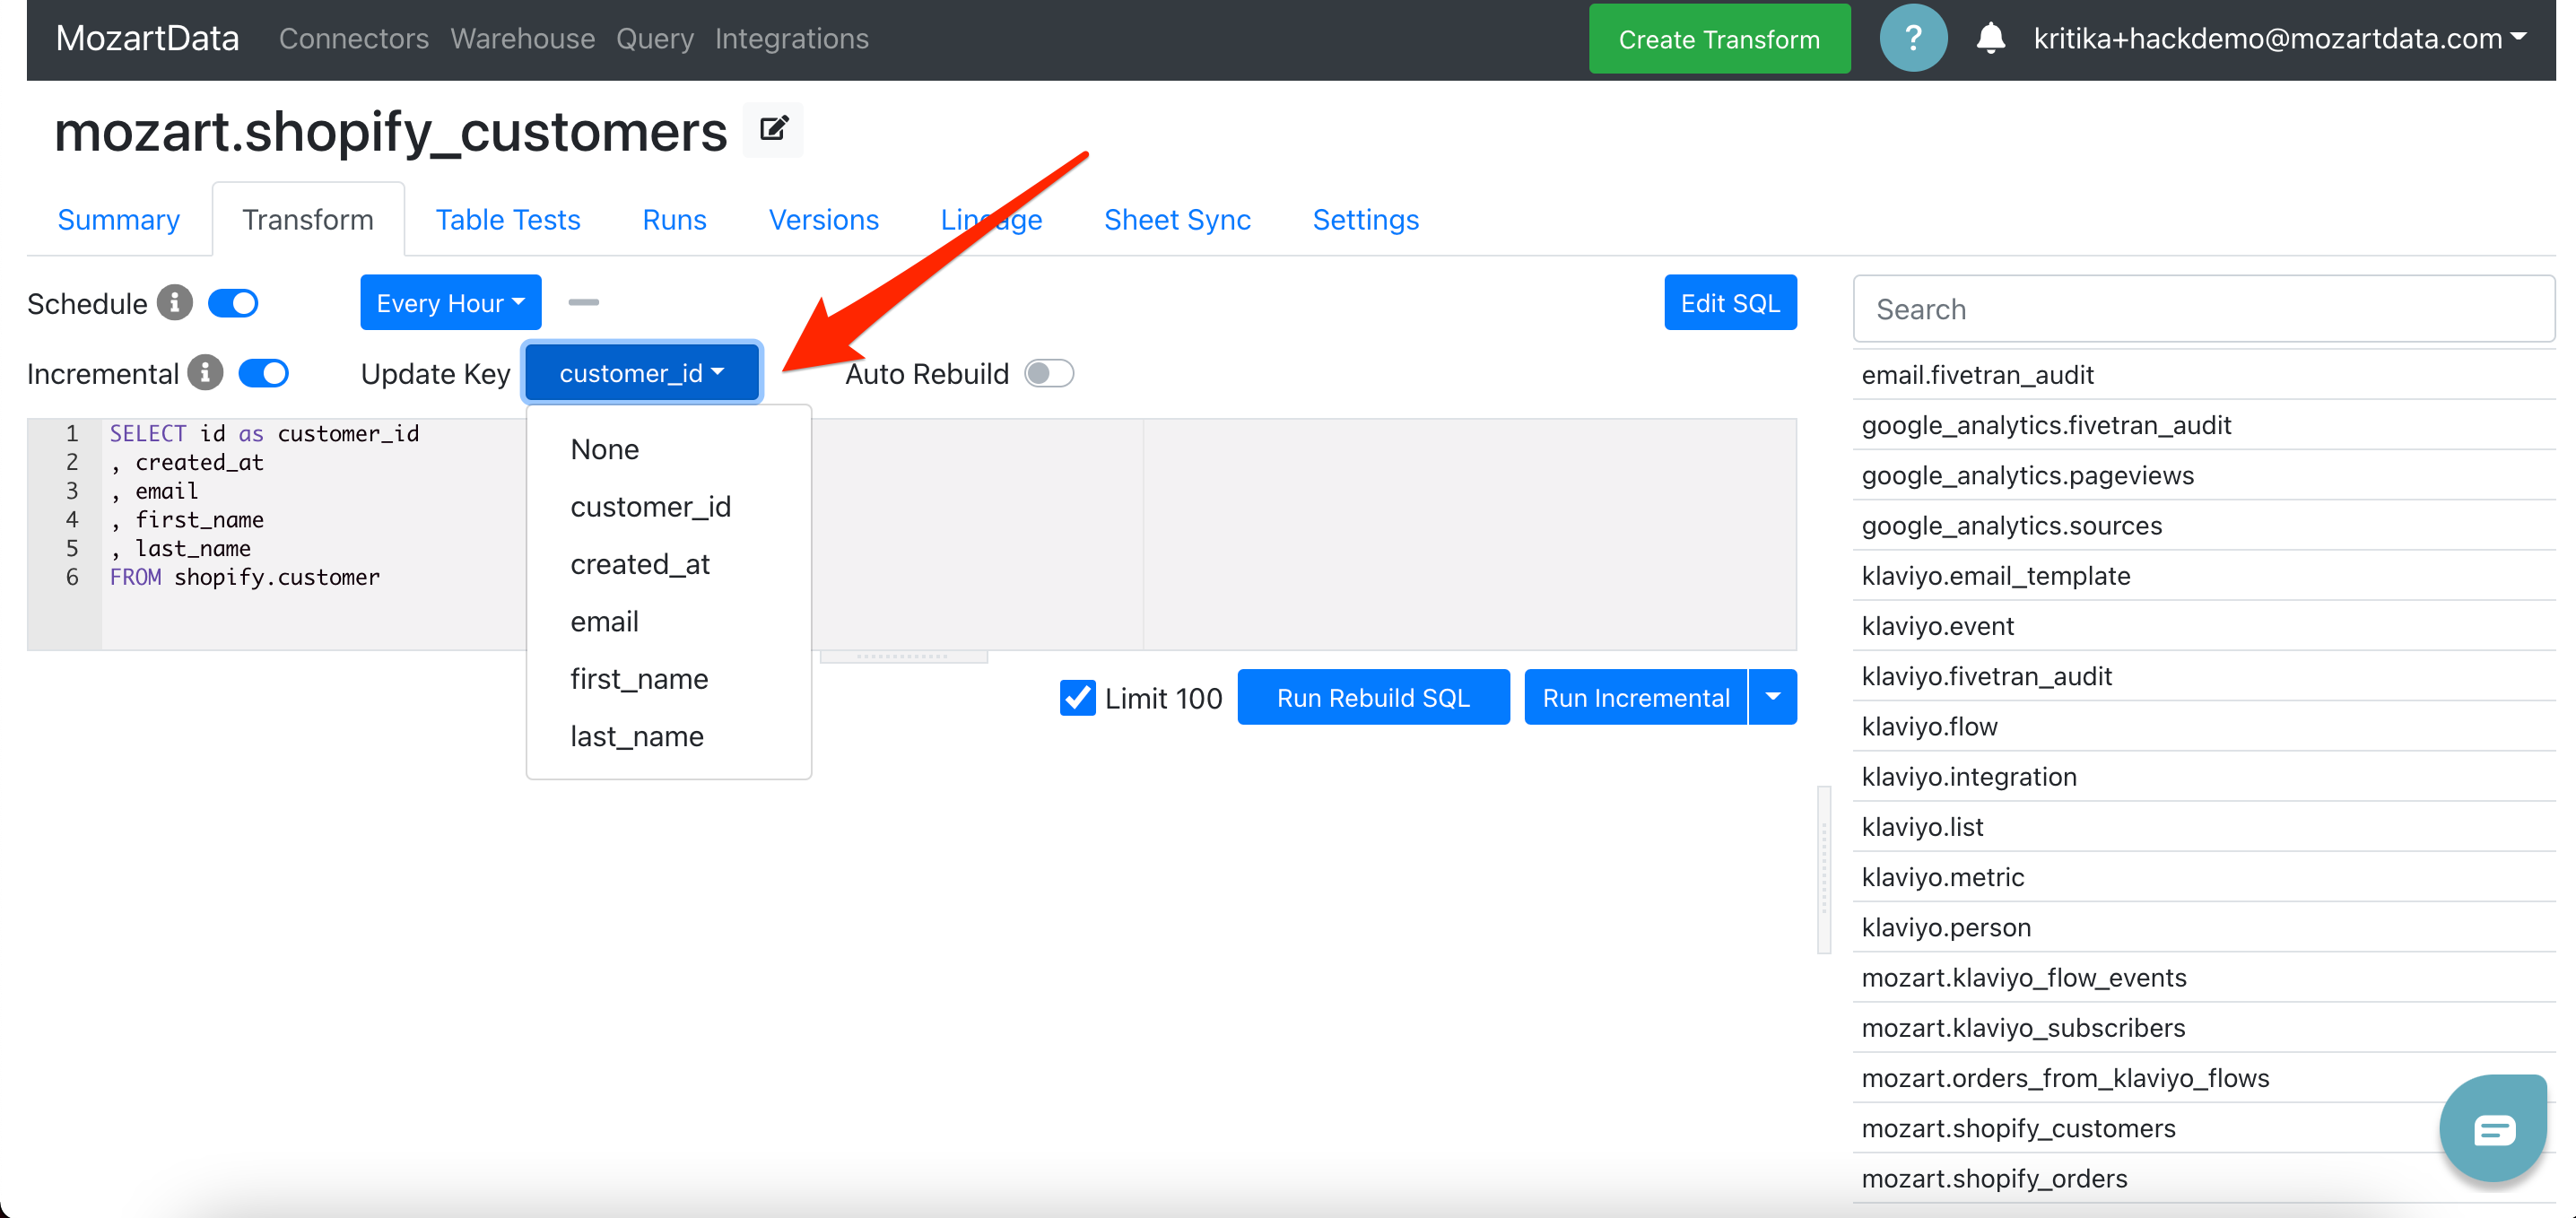Select mozart.shopify_customers in table list
The image size is (2576, 1218).
coord(2203,1128)
